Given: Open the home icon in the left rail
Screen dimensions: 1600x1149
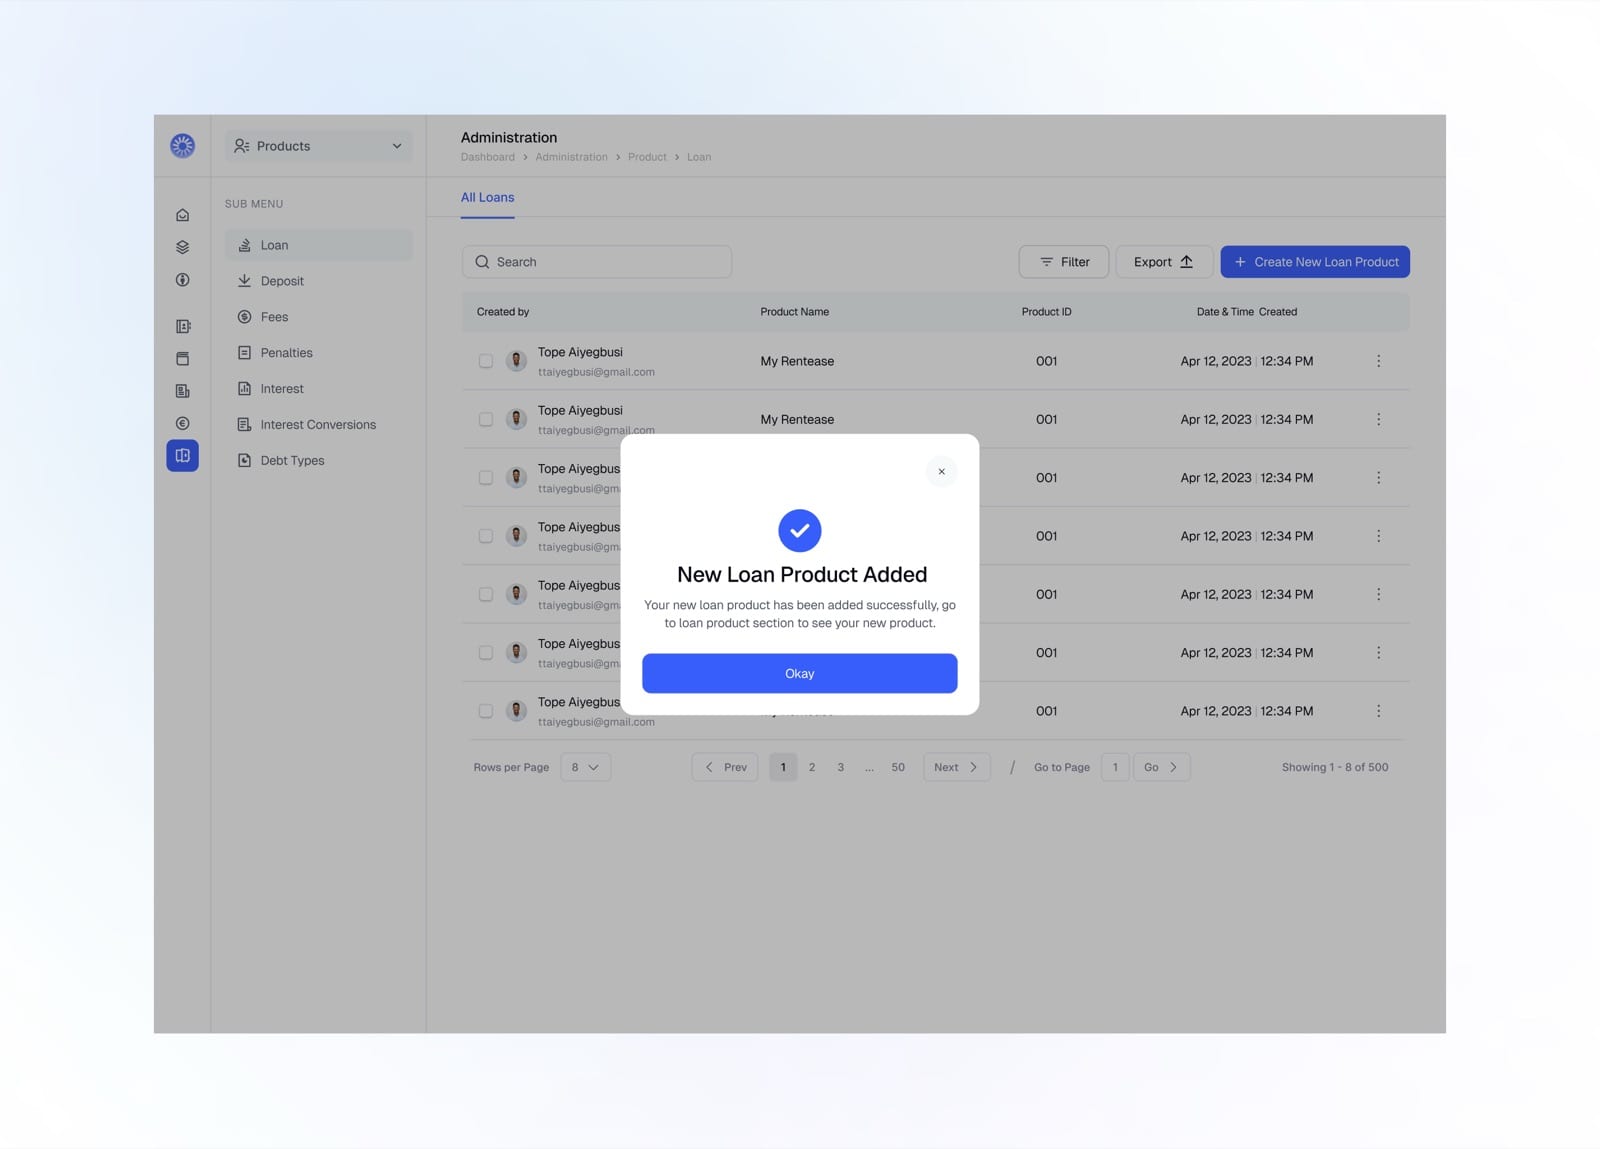Looking at the screenshot, I should 182,215.
